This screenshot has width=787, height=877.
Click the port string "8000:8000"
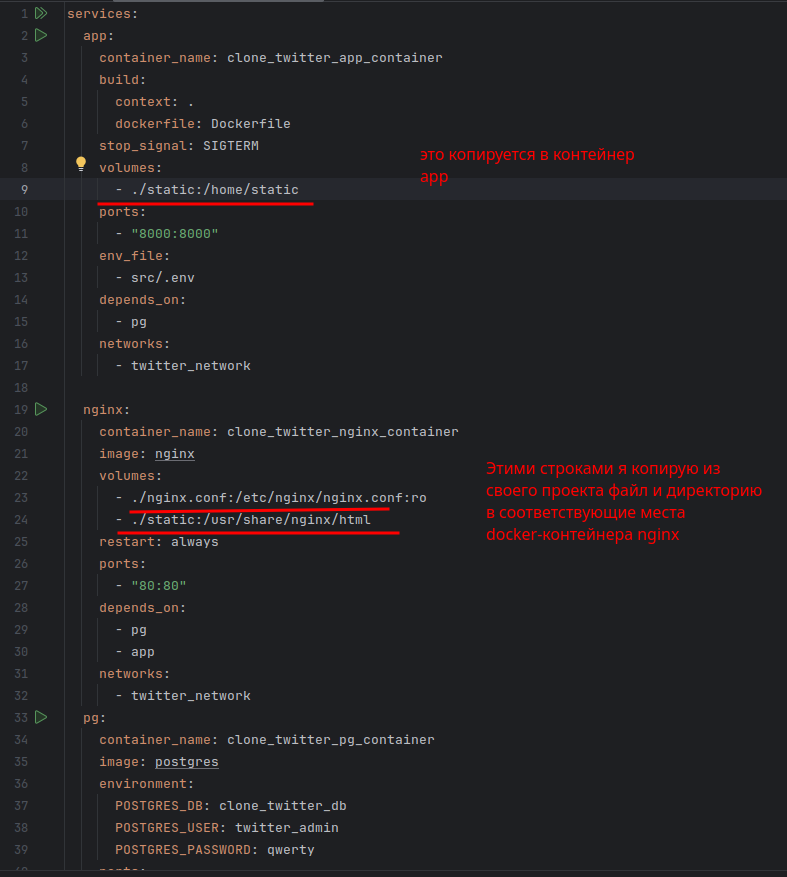coord(175,234)
